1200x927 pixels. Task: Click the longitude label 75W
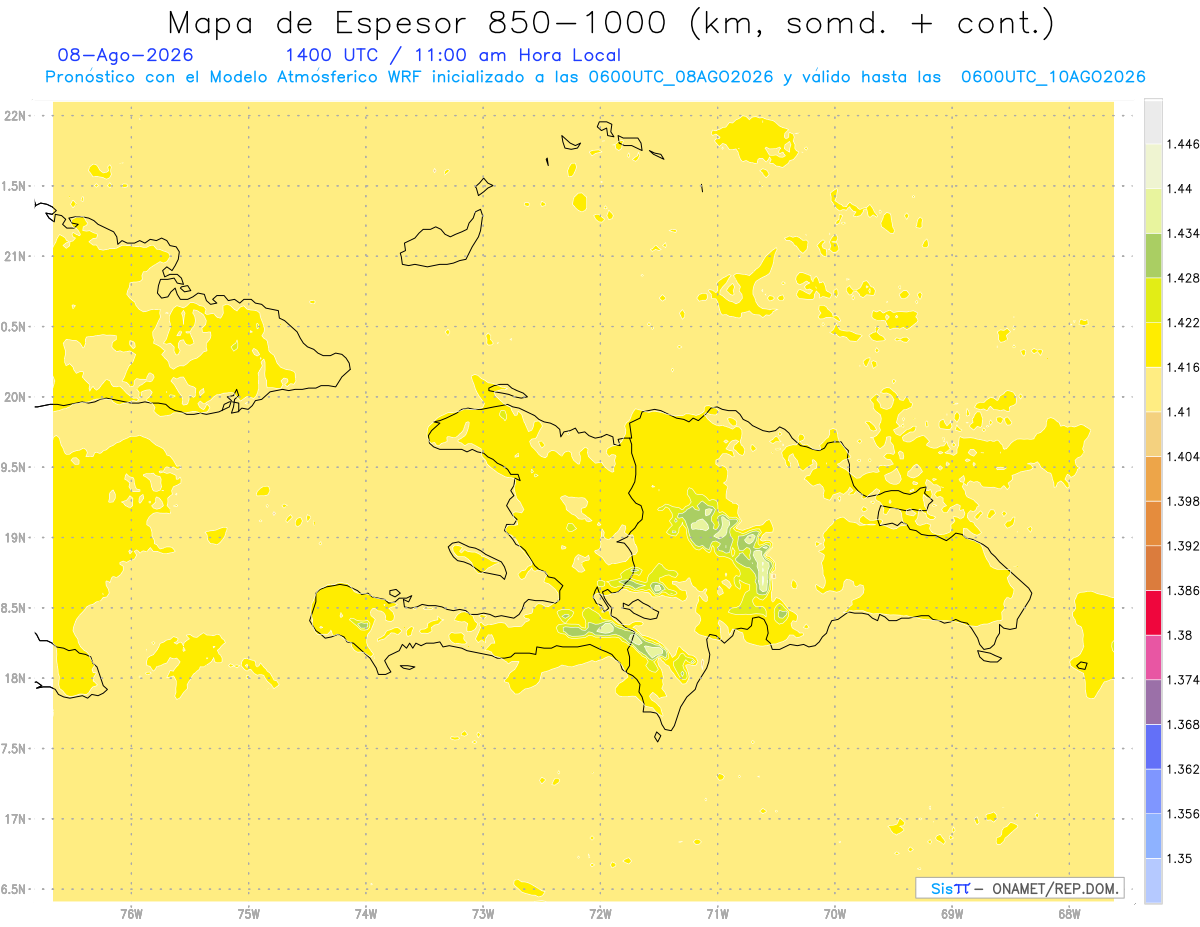(248, 914)
